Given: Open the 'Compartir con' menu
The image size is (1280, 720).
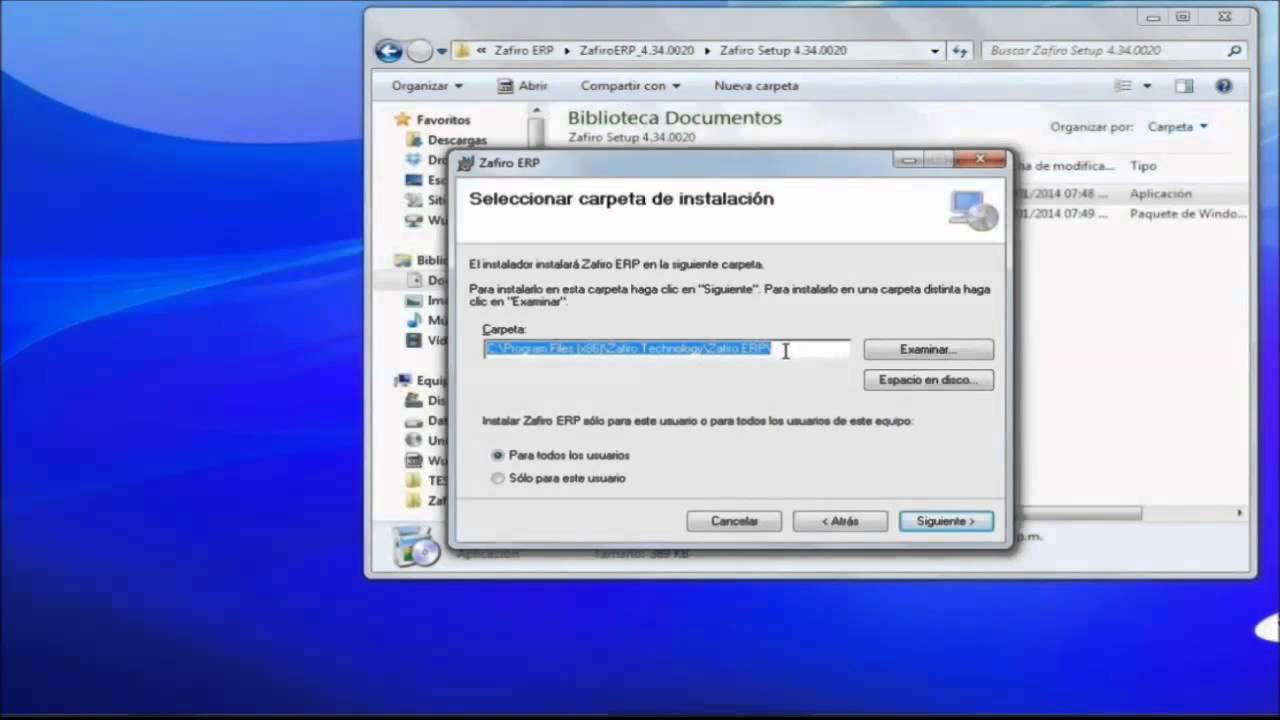Looking at the screenshot, I should click(630, 86).
